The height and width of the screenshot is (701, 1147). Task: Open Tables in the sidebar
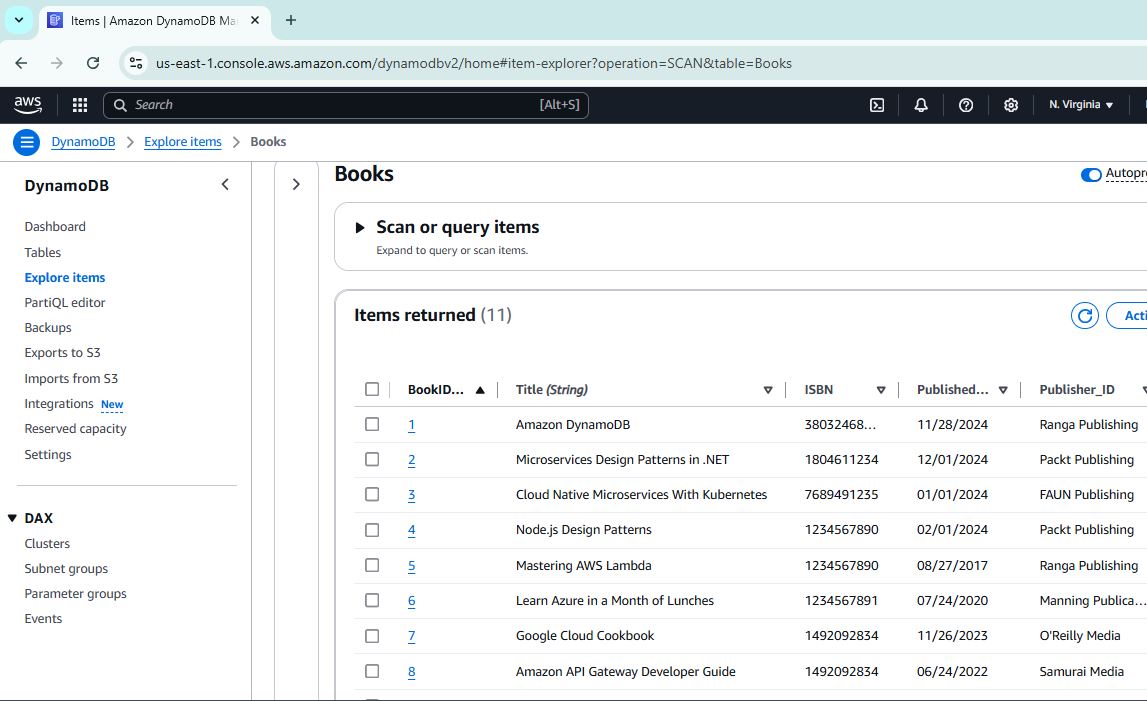pos(42,252)
